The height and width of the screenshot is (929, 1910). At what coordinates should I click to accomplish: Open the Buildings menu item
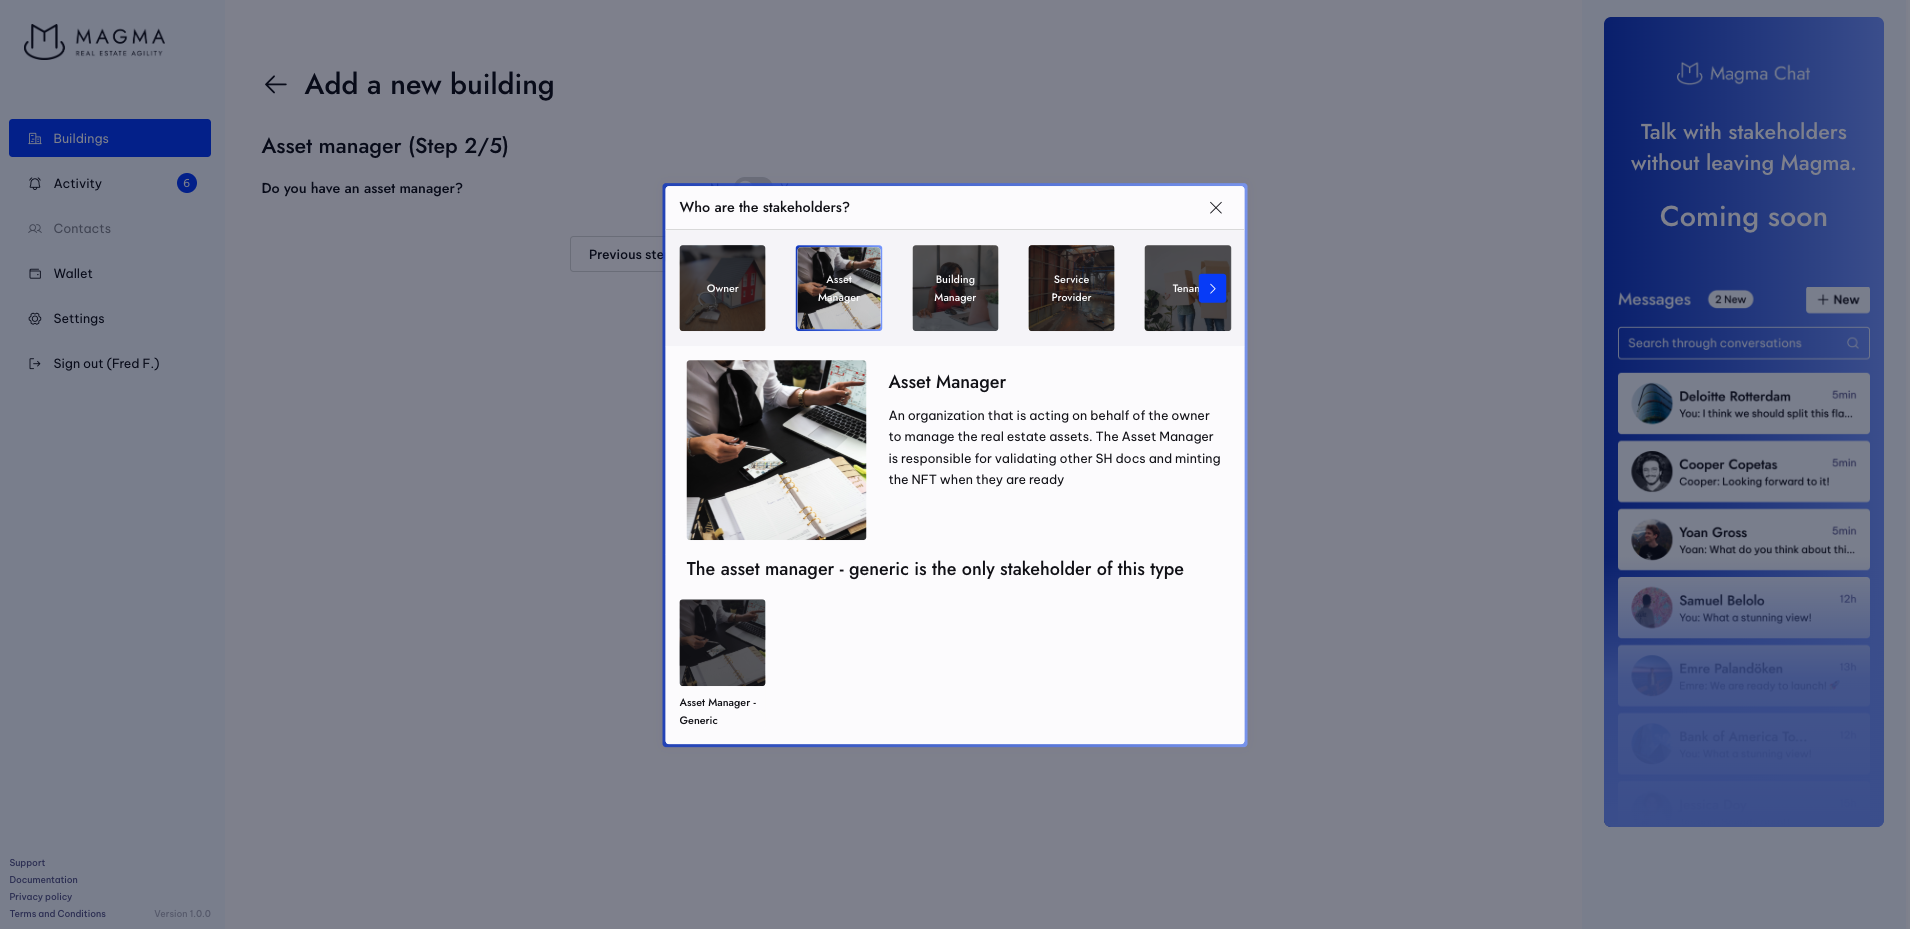(x=110, y=138)
